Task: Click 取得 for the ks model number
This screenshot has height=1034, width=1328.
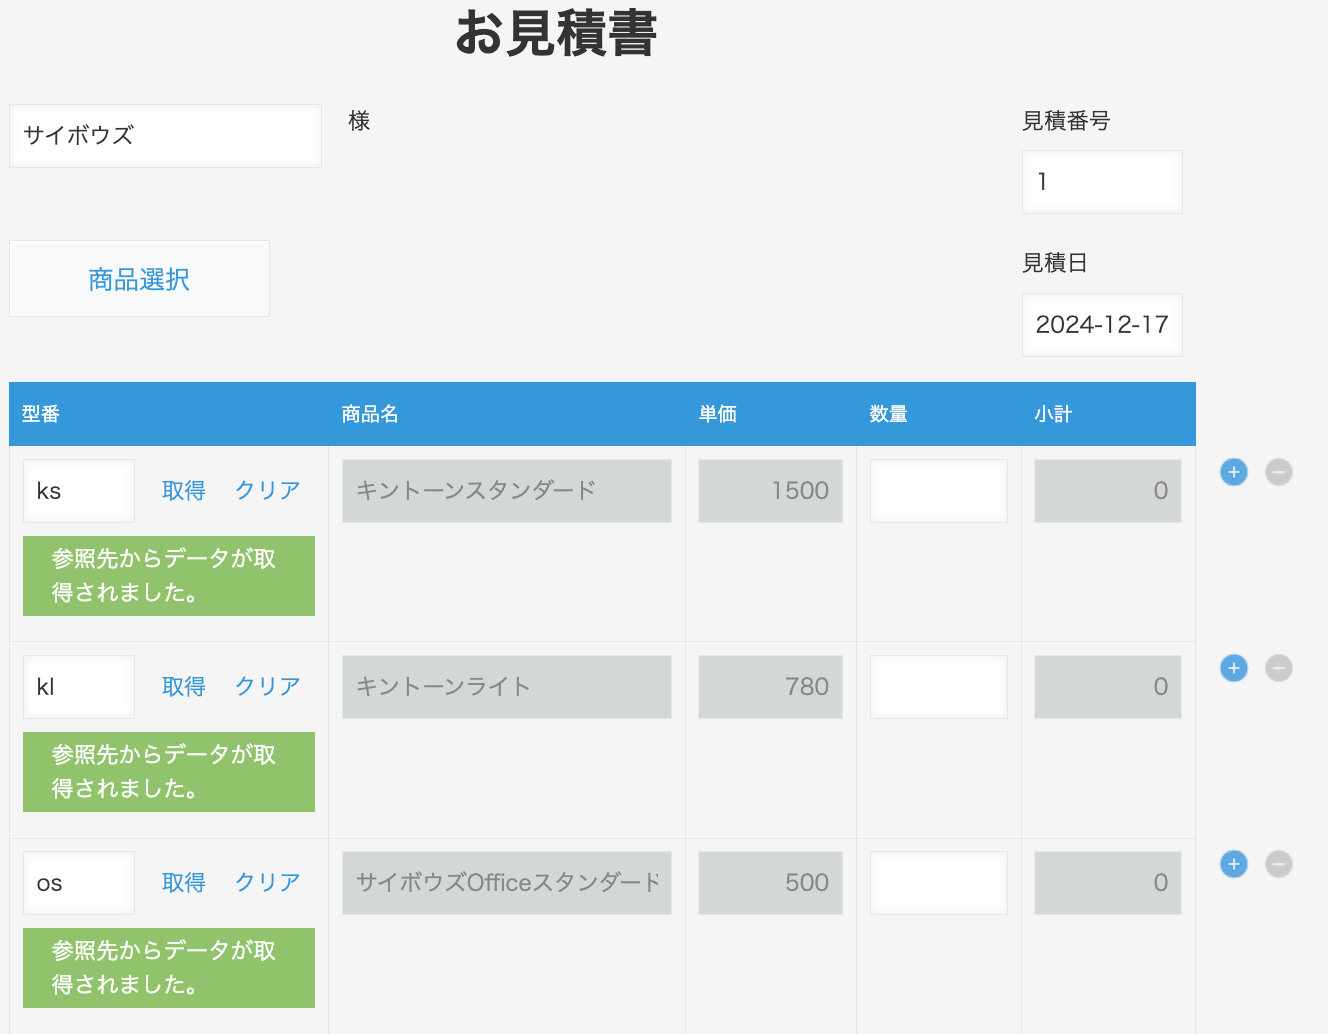Action: (184, 491)
